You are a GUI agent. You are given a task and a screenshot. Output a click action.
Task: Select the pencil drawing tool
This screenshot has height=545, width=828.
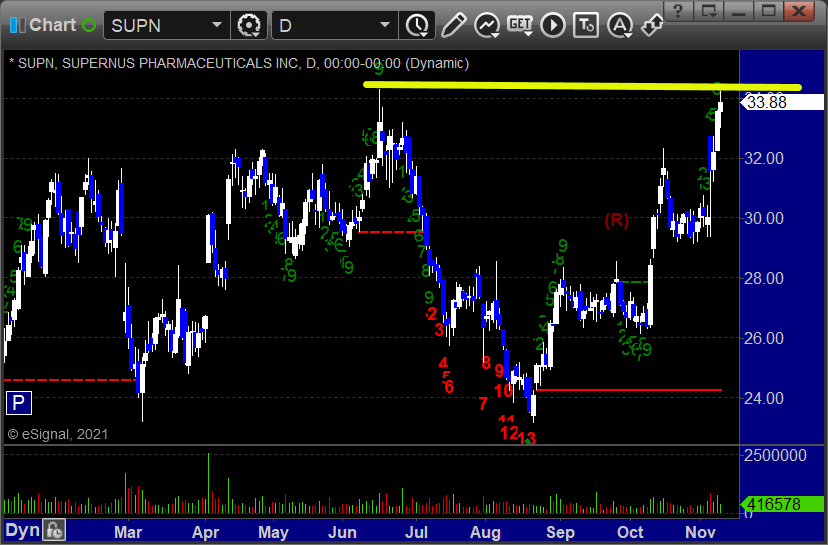pos(454,25)
